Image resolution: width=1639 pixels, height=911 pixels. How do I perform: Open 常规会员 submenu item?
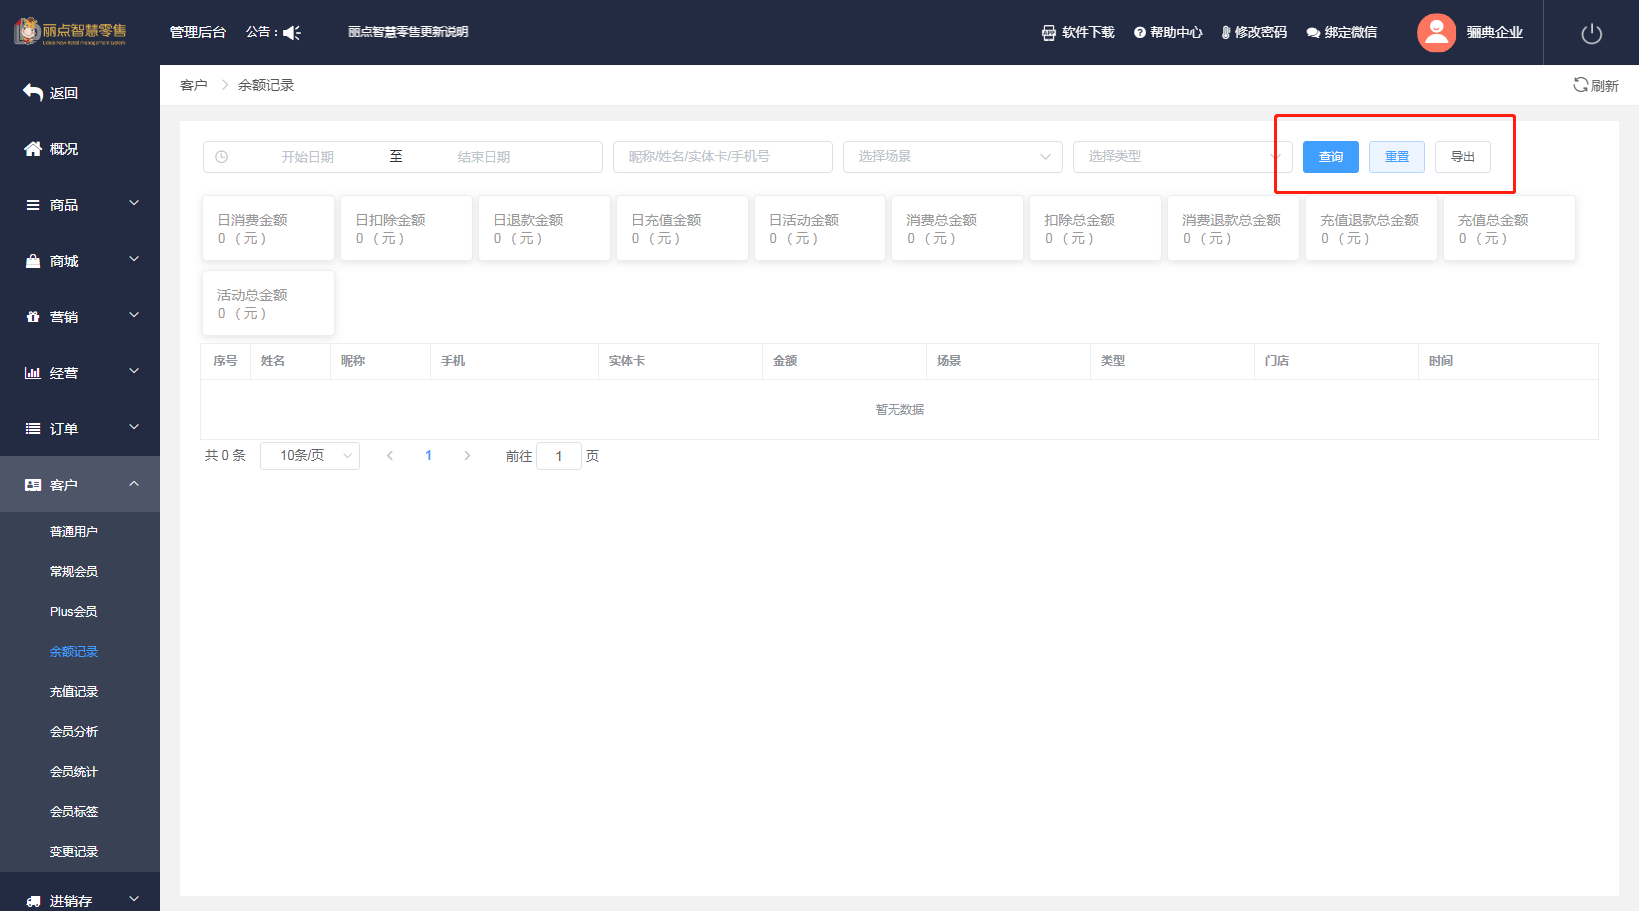coord(74,571)
